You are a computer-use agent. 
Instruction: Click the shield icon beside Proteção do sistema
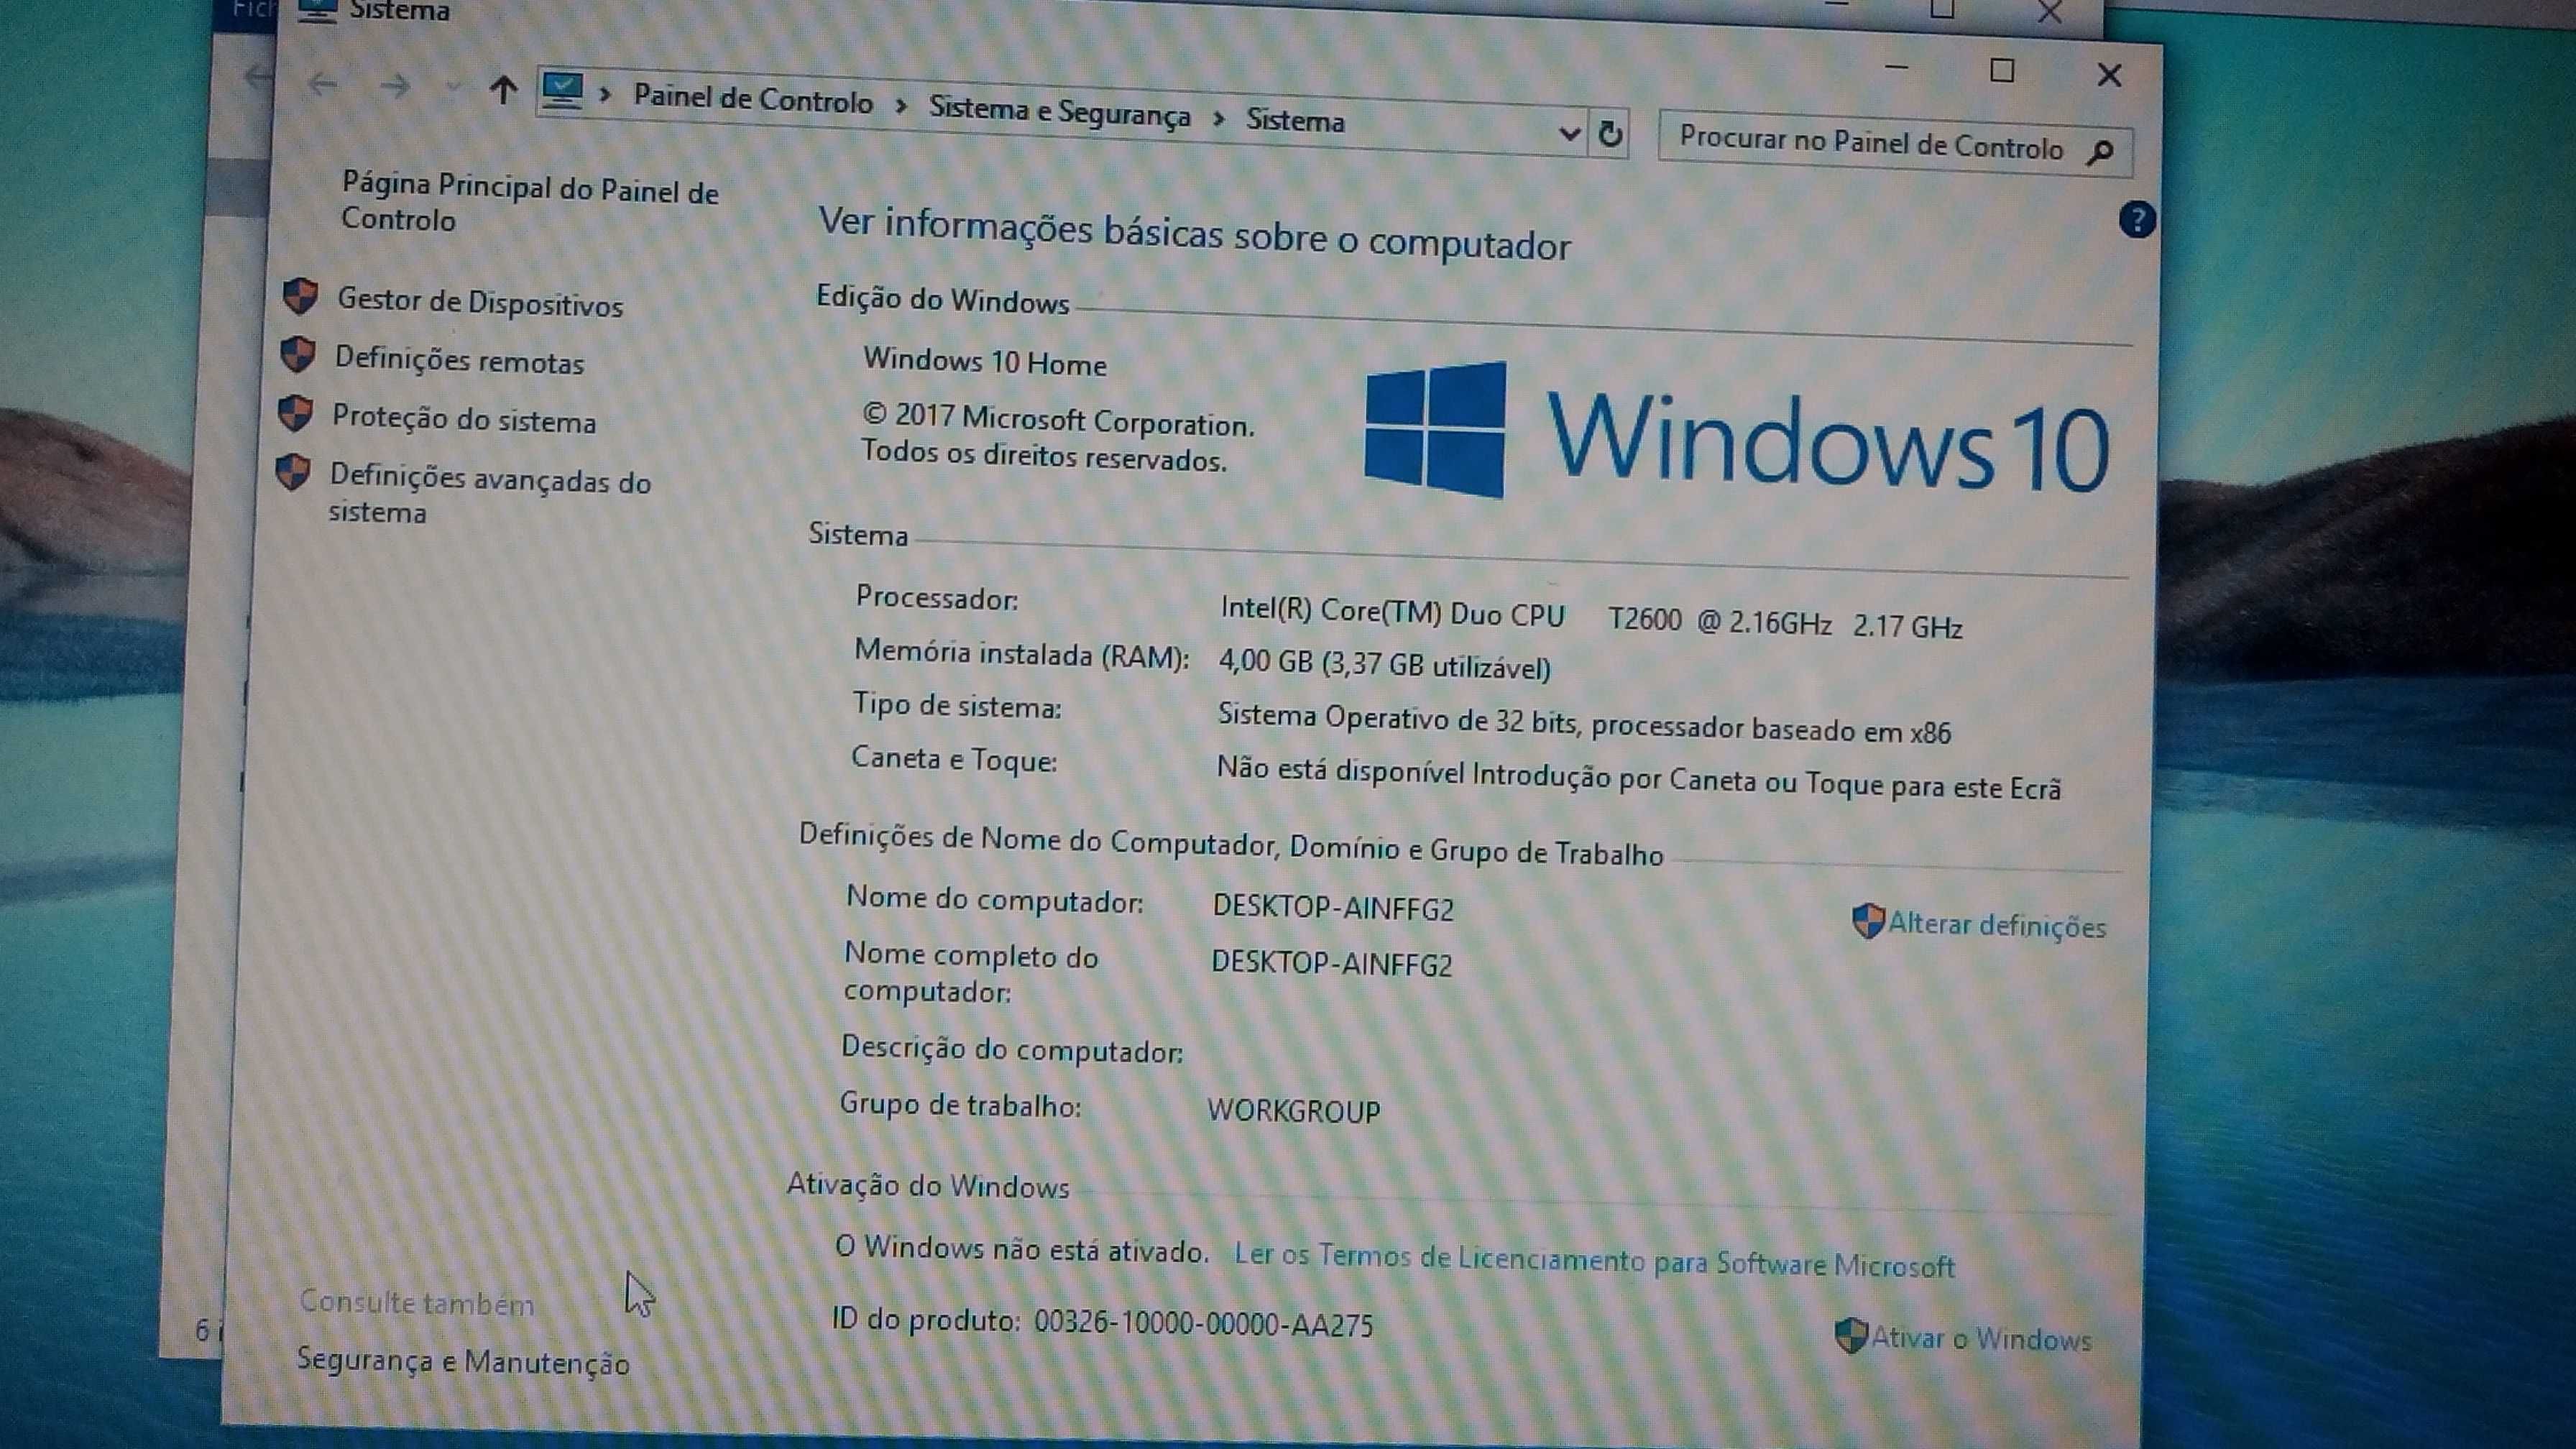(x=295, y=413)
